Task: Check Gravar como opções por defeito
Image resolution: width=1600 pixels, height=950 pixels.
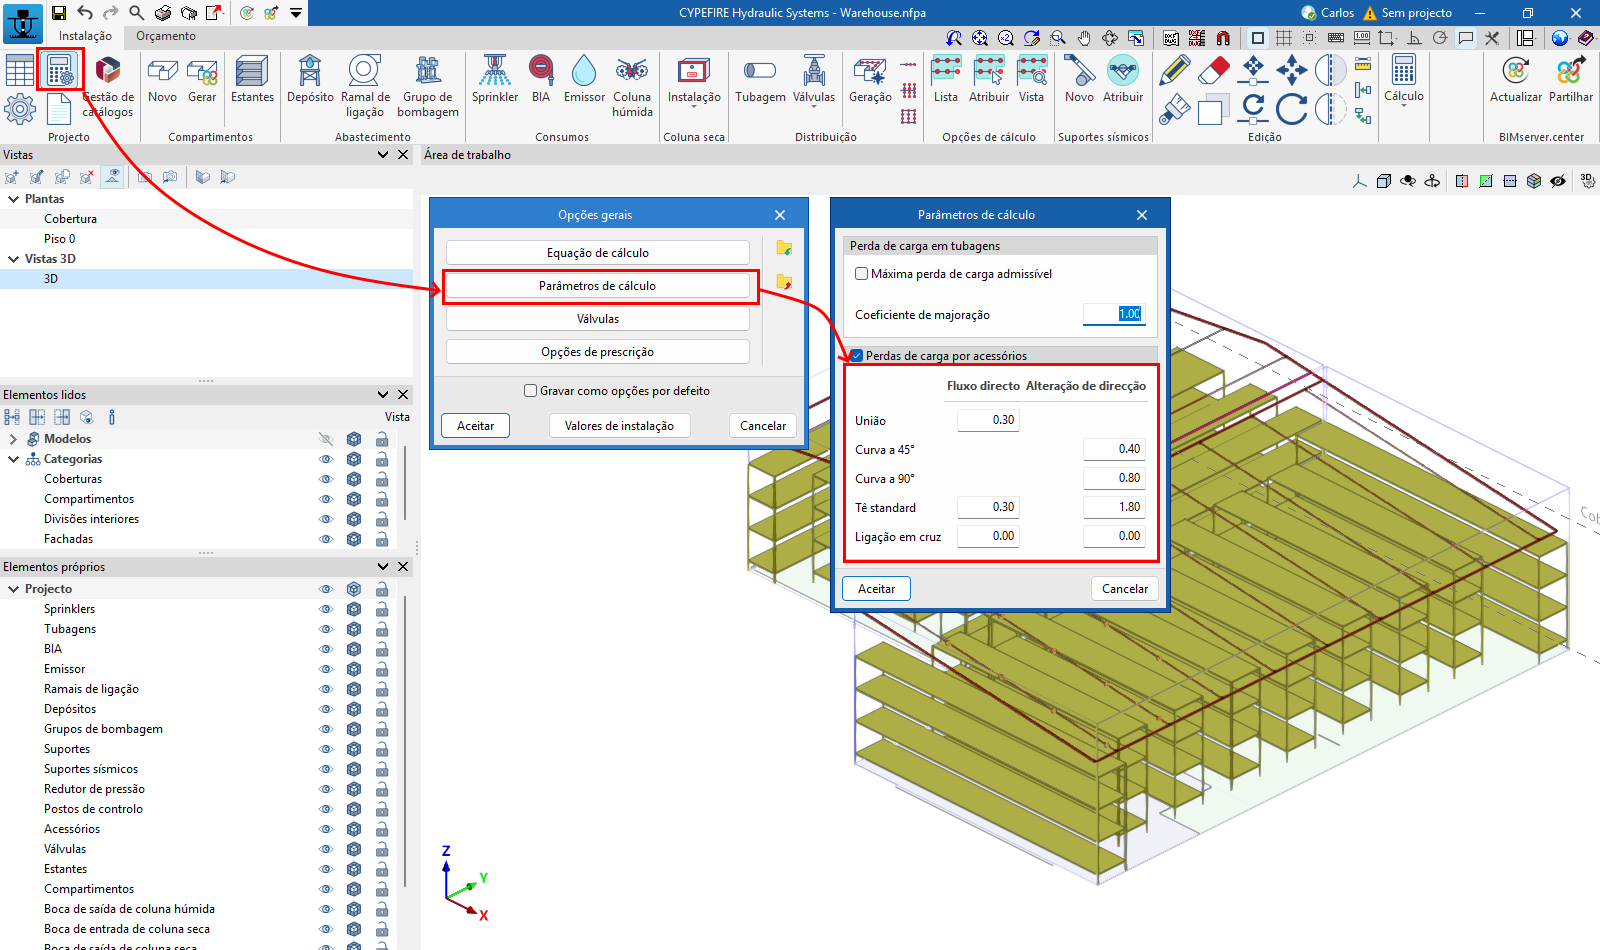Action: 531,391
